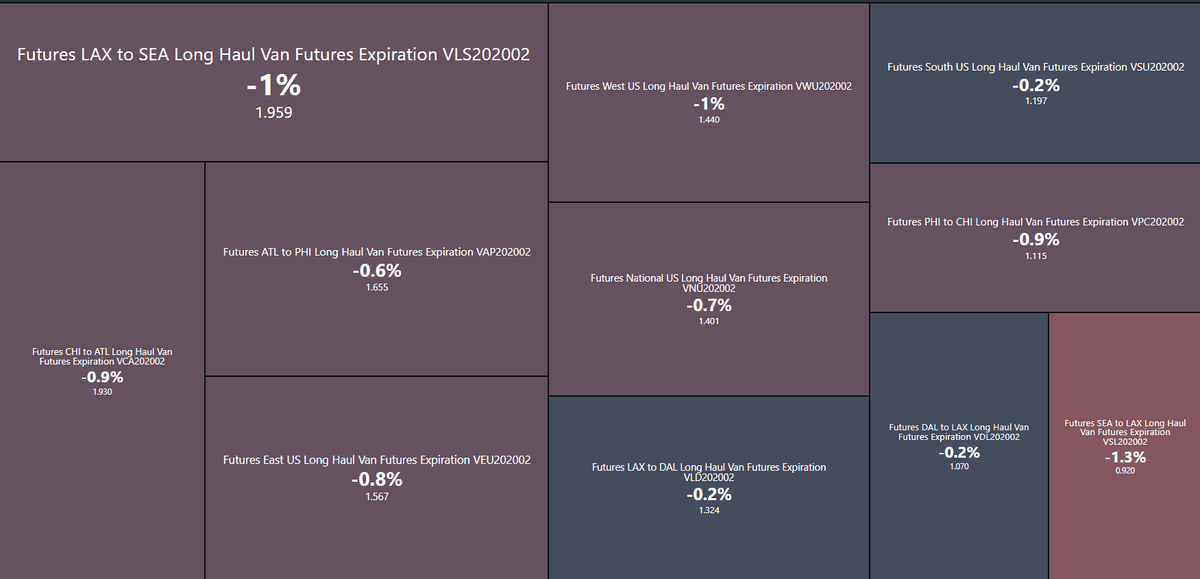Click the -0.6% change on ATL to PHI
Screen dimensions: 1200x579
[376, 271]
